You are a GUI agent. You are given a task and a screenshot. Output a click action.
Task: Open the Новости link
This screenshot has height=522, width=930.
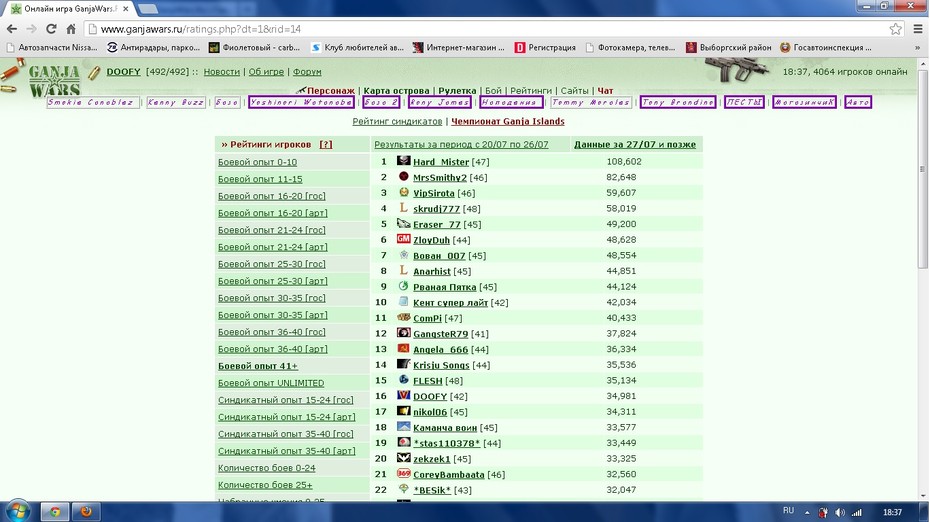pyautogui.click(x=222, y=72)
